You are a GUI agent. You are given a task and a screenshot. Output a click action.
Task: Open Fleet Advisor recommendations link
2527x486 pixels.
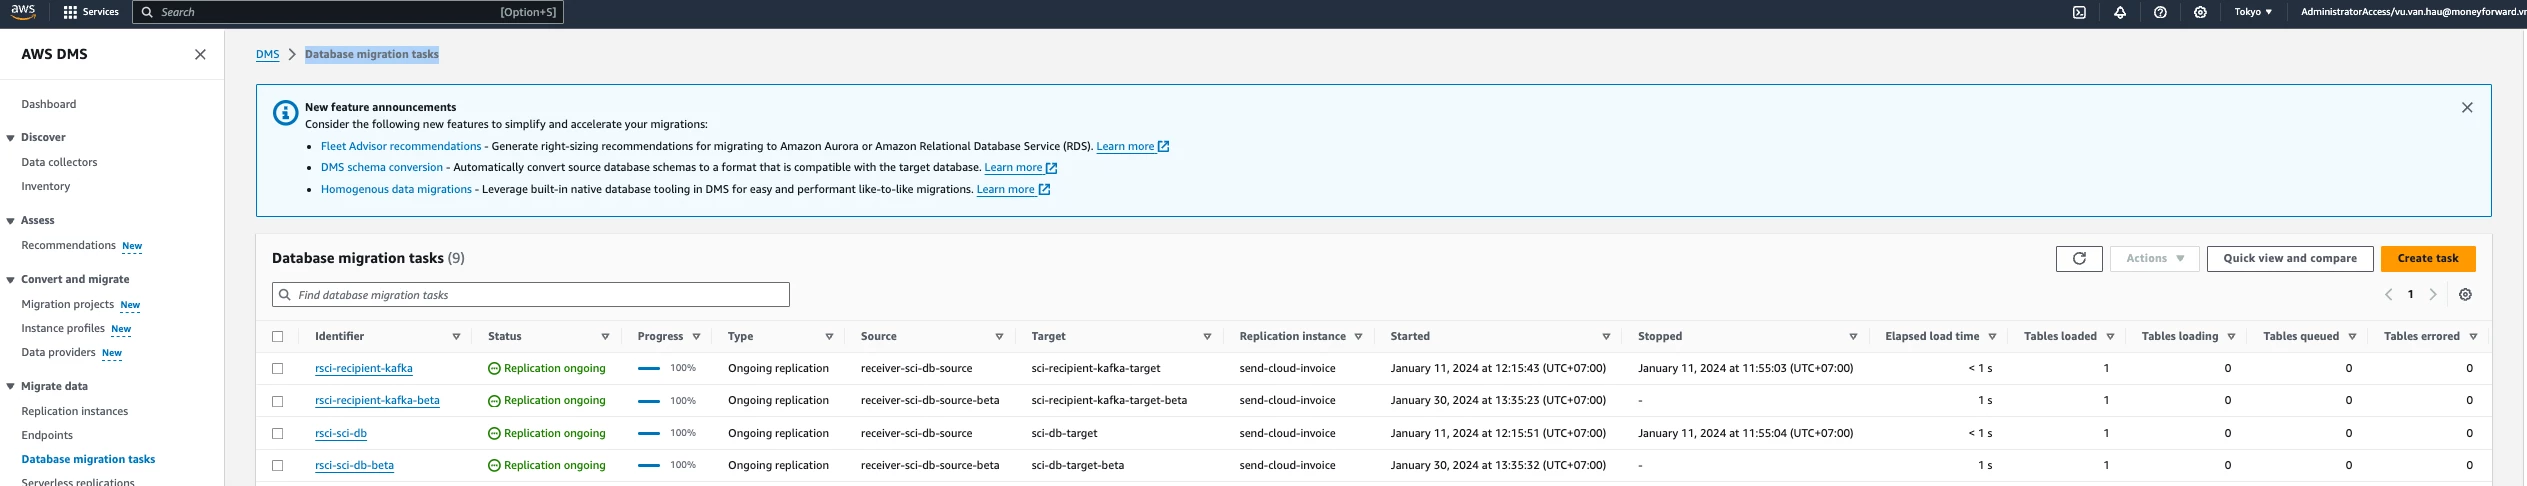coord(401,146)
